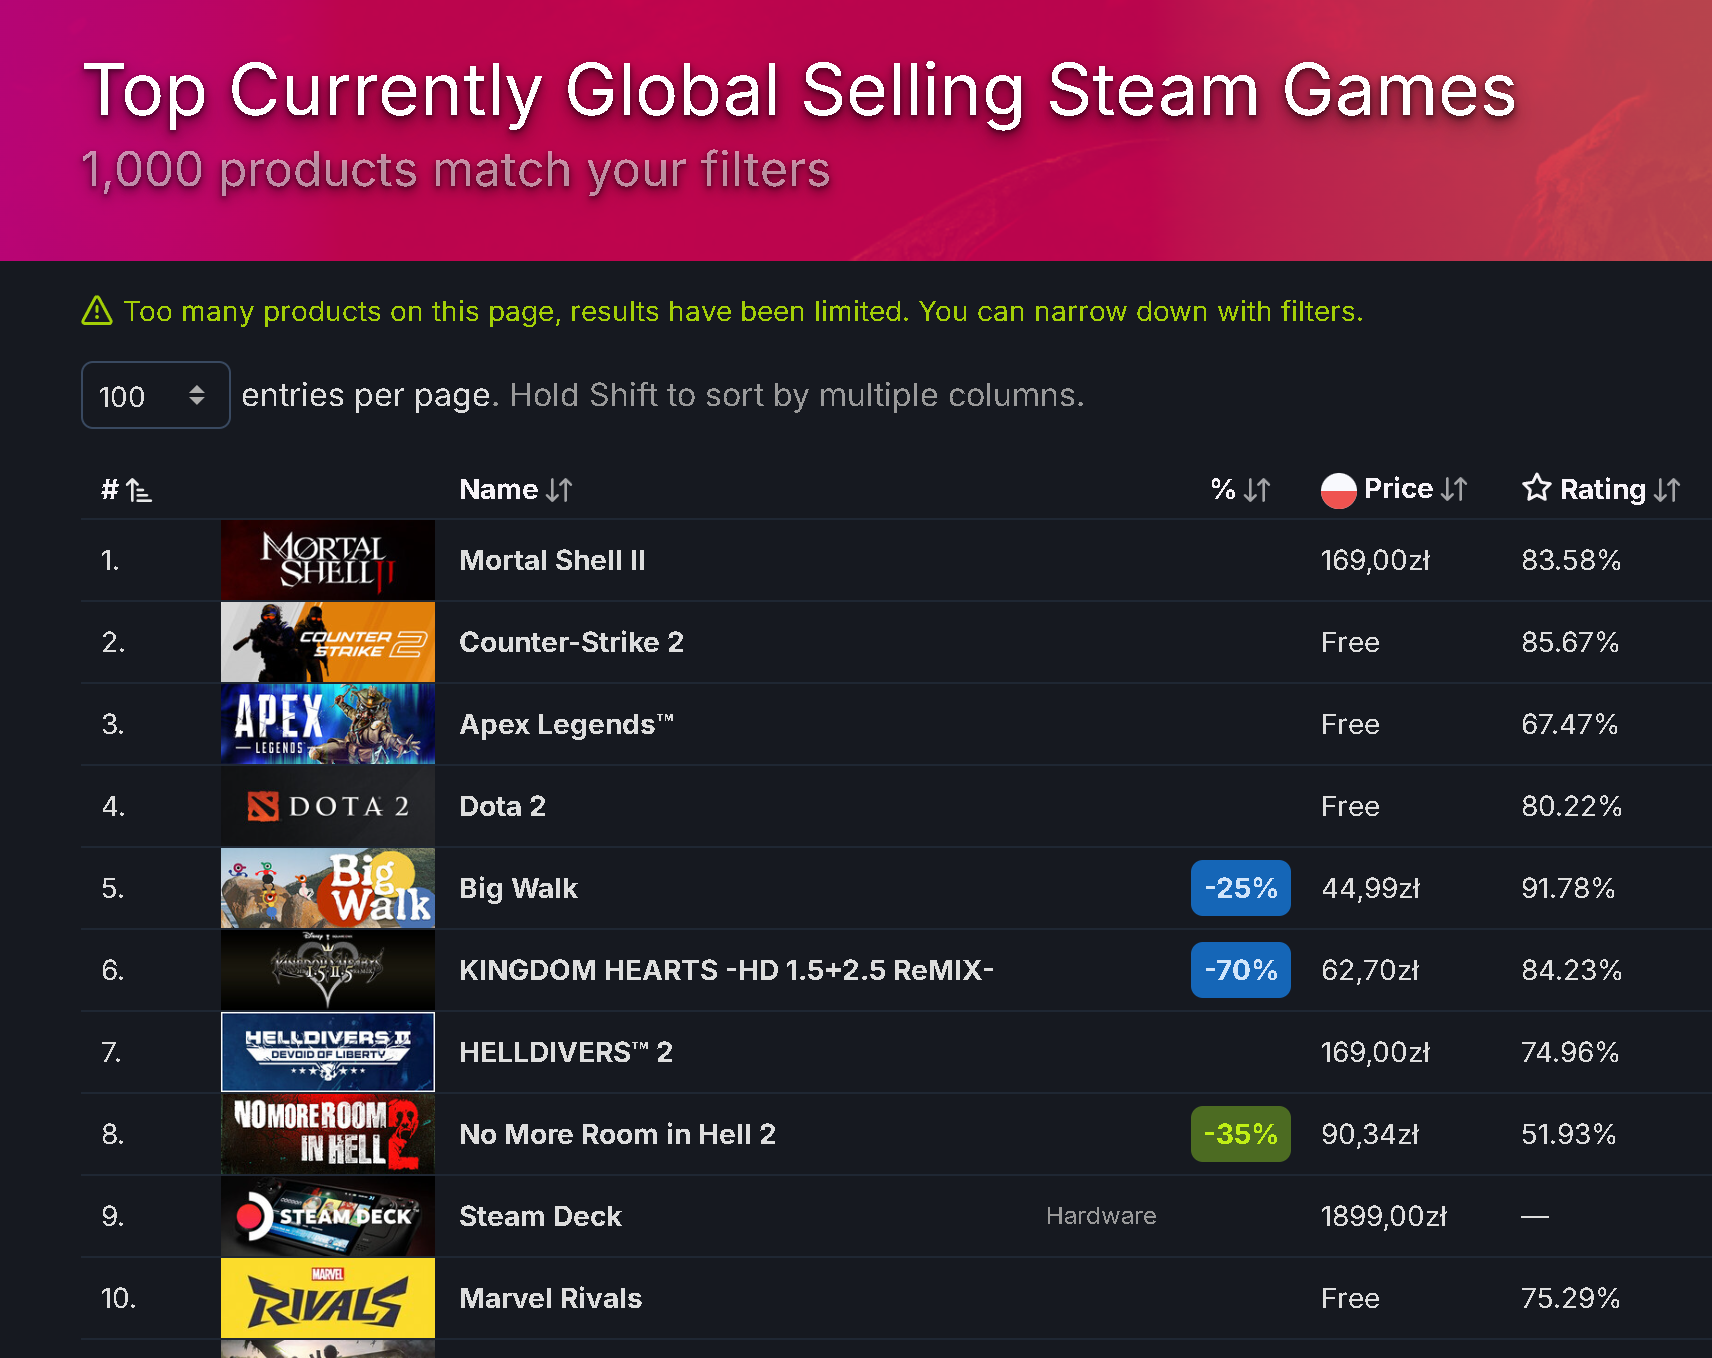The image size is (1712, 1358).
Task: Click the KINGDOM HEARTS -70% badge
Action: coord(1240,970)
